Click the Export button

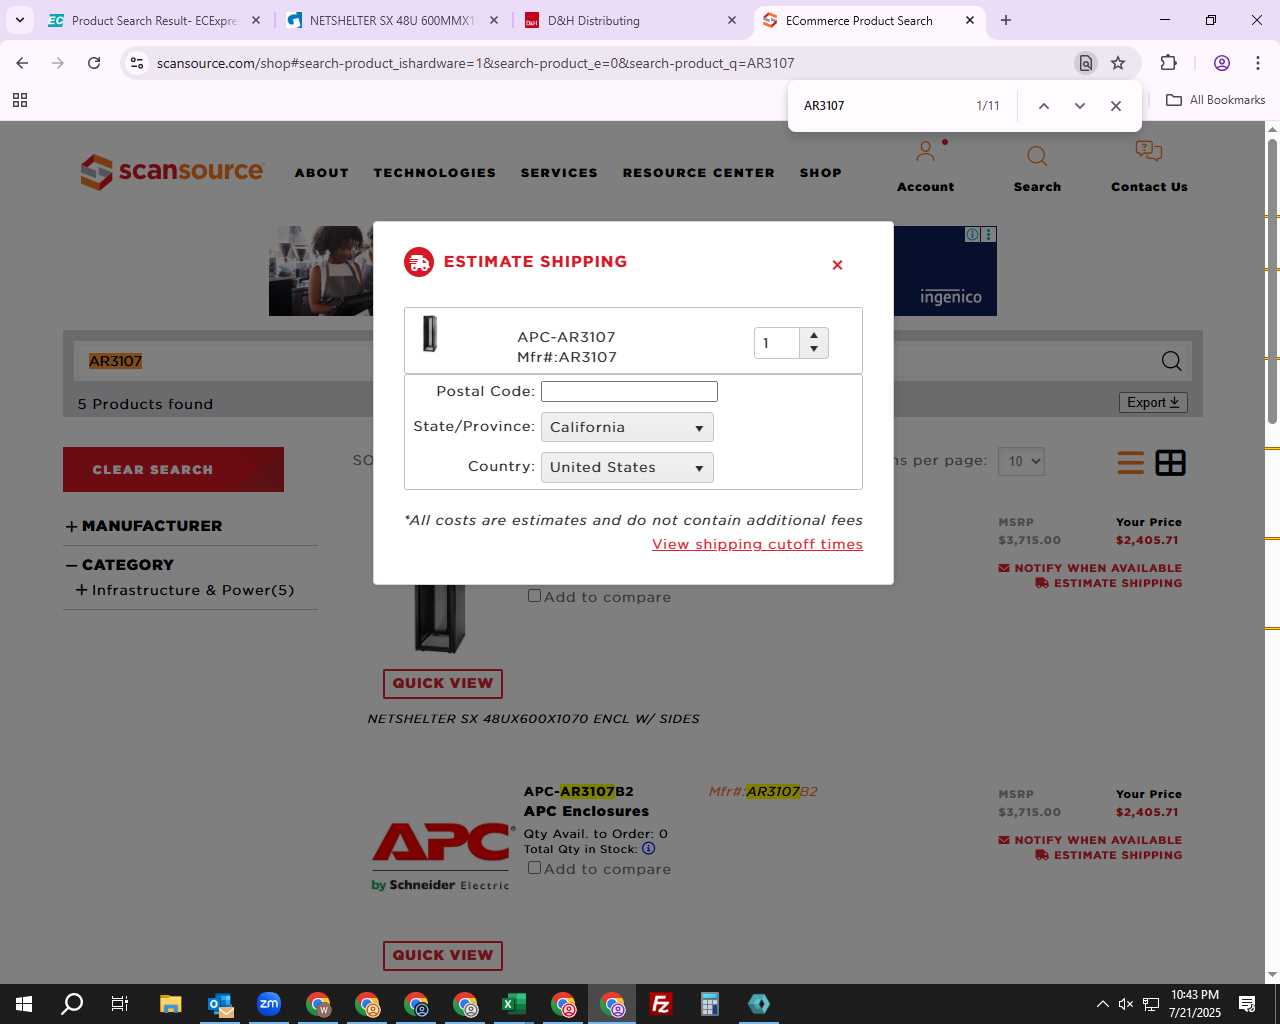(x=1153, y=402)
